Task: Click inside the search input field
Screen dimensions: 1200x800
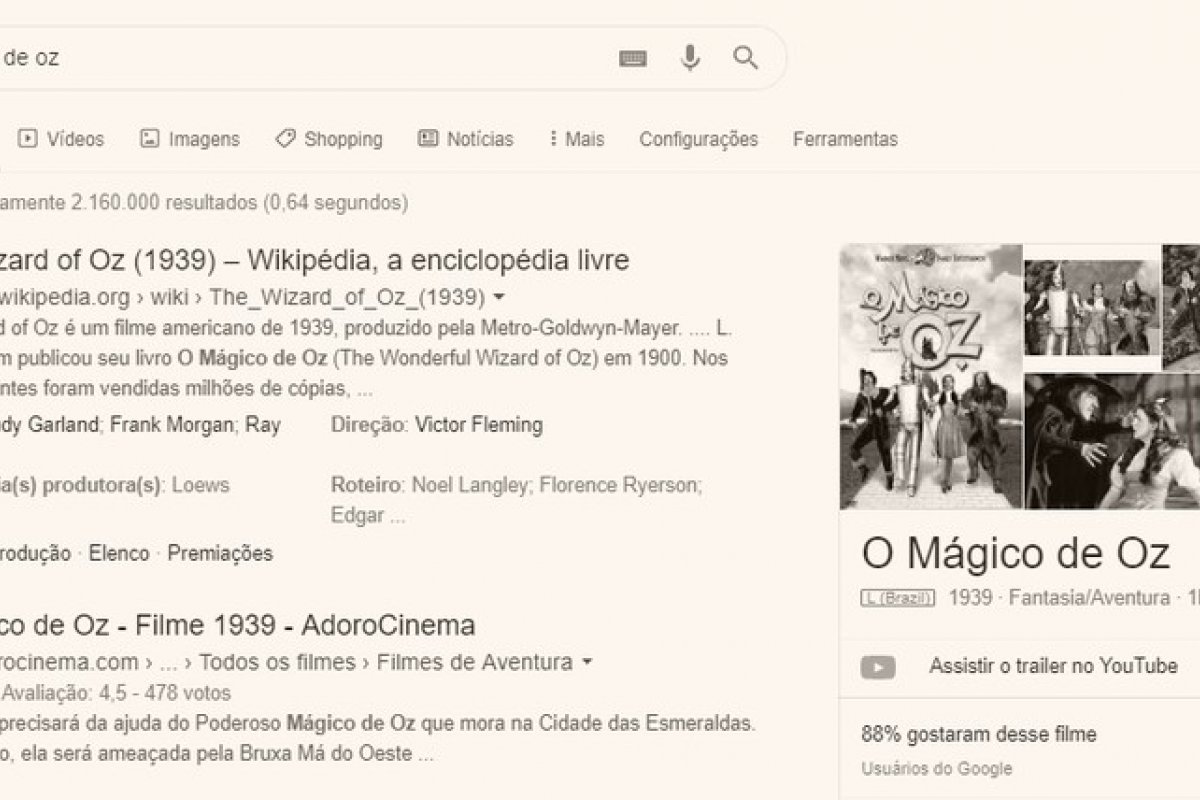Action: point(300,58)
